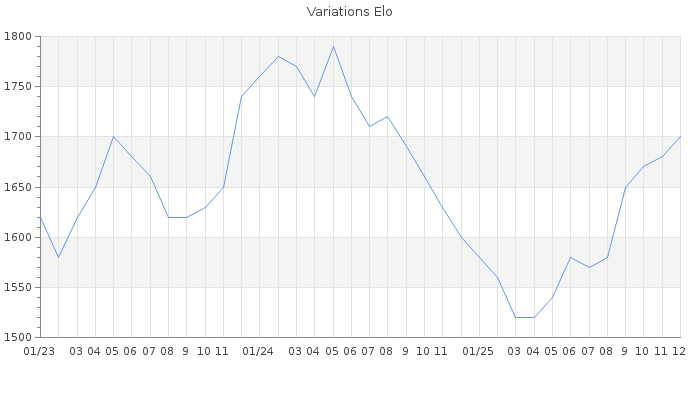This screenshot has height=400, width=700.
Task: Click the 1500 y-axis label
Action: [x=18, y=337]
